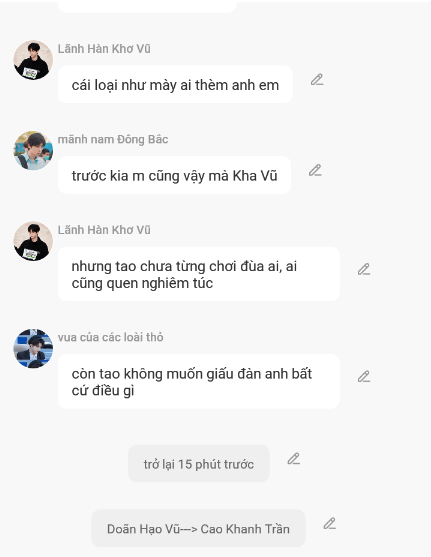Click the bubble 'cái loại như mày ai thèm anh em'
Viewport: 431px width, 557px height.
pos(175,85)
